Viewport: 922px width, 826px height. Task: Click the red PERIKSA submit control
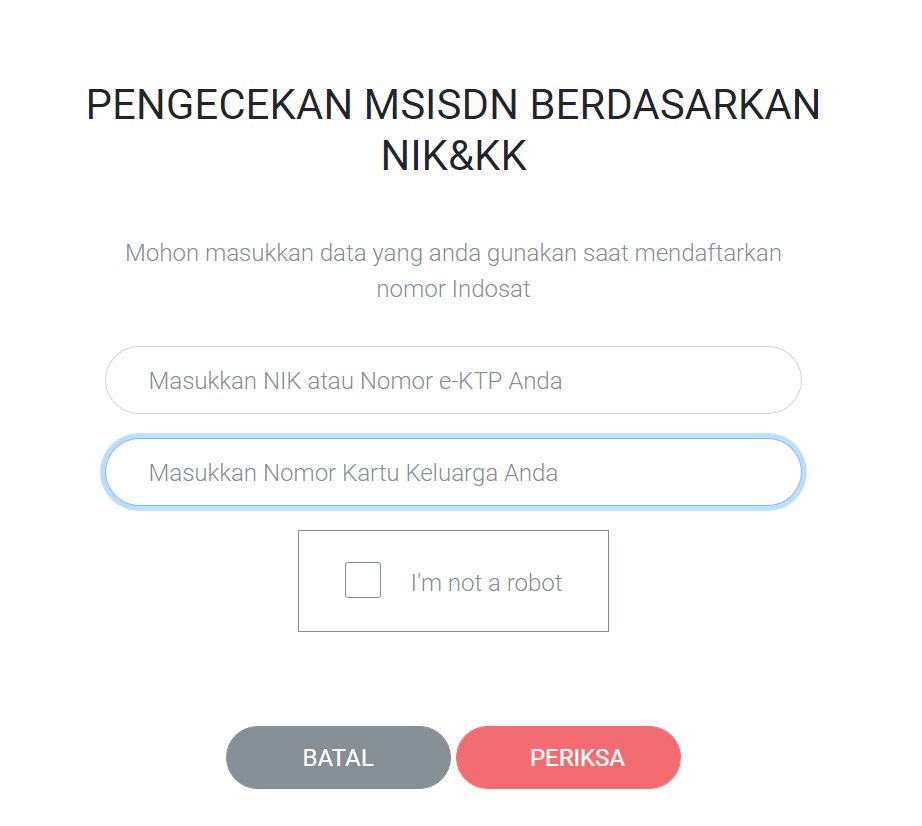click(x=567, y=757)
